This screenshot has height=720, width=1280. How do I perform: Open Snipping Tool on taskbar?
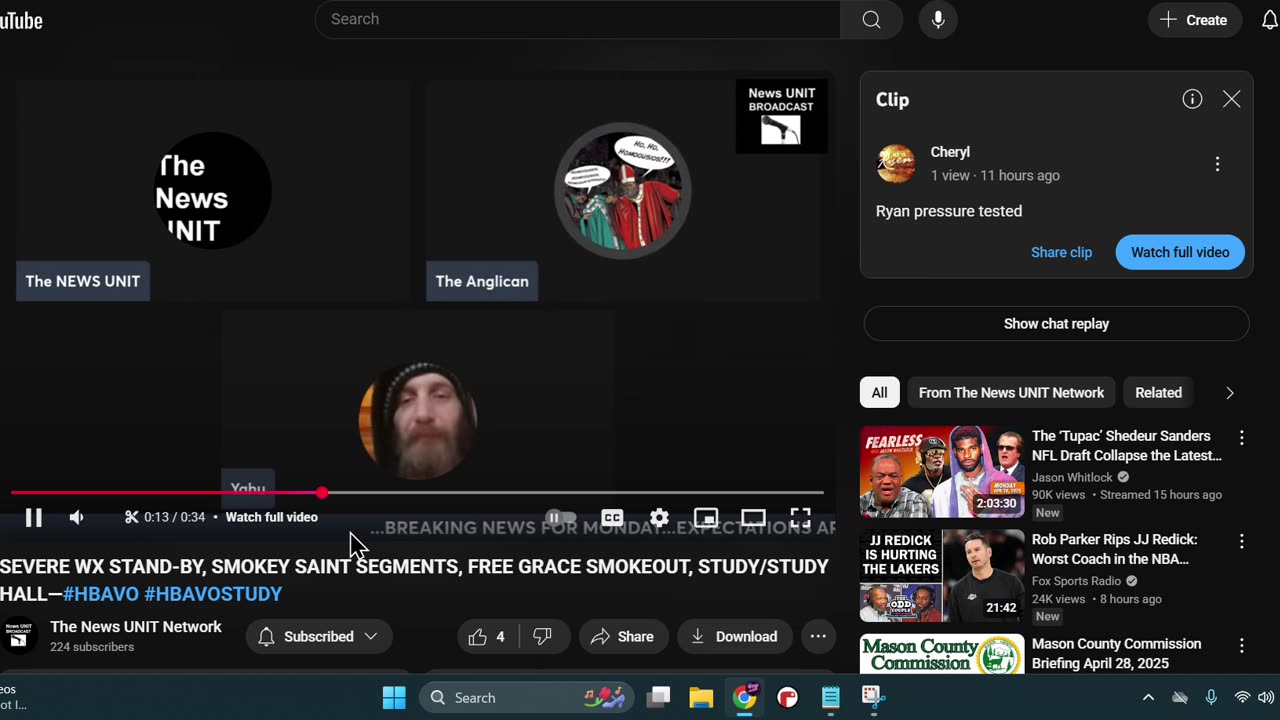873,697
